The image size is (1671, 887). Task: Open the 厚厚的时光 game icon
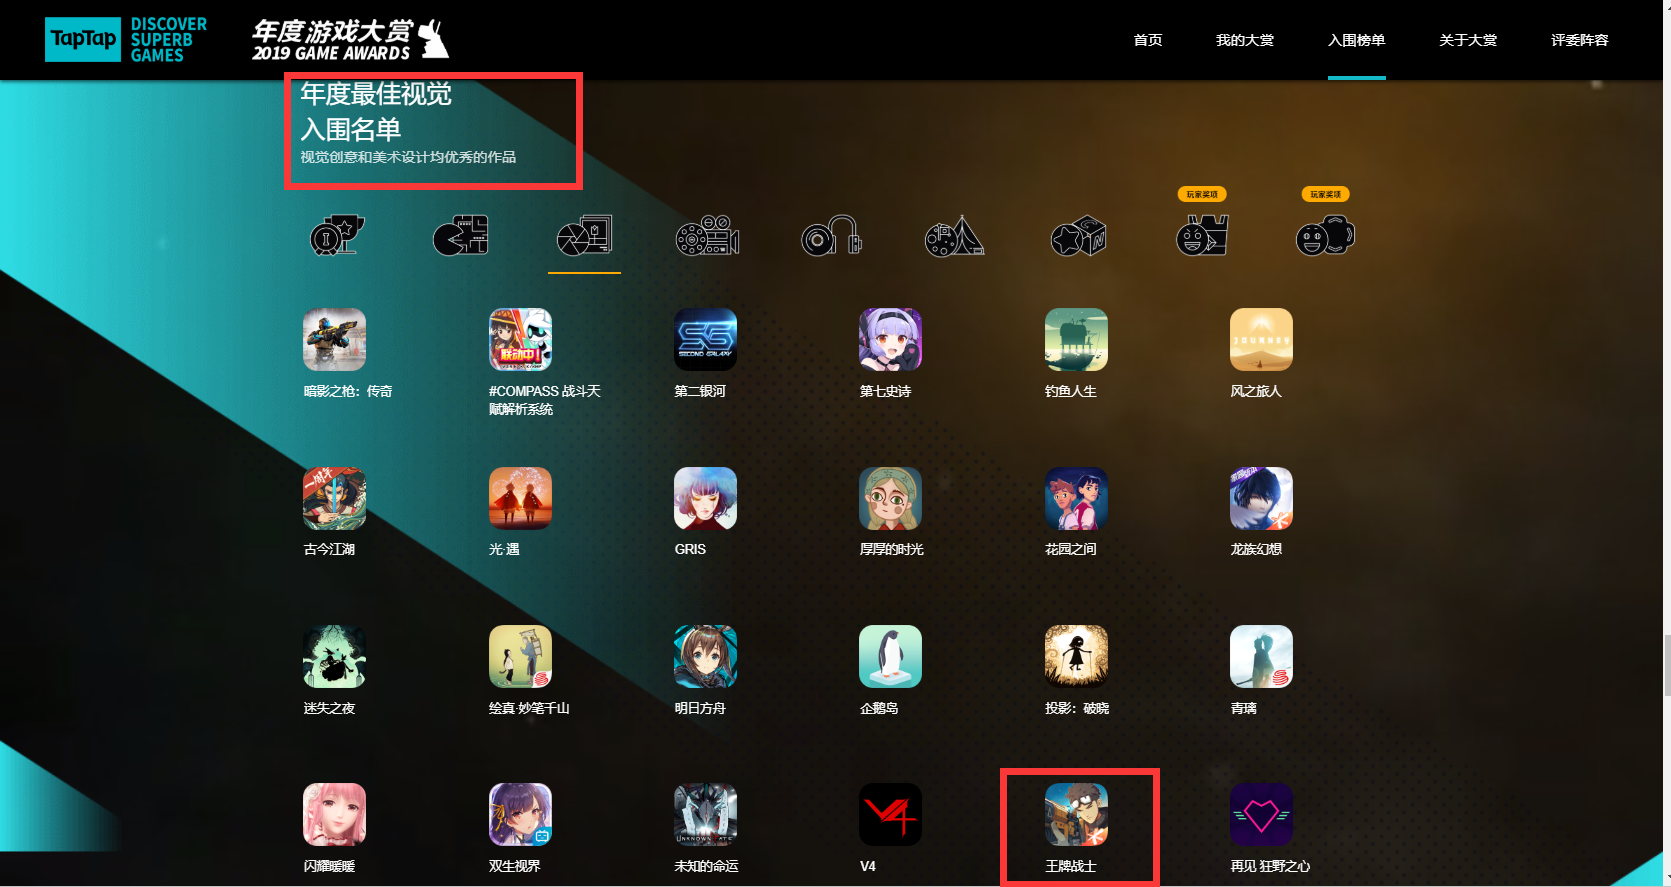(x=890, y=498)
